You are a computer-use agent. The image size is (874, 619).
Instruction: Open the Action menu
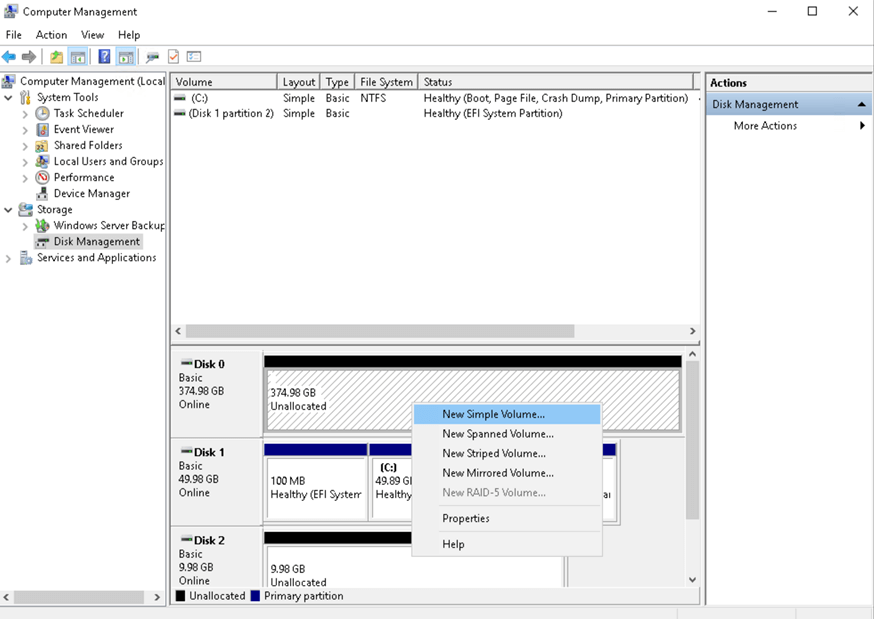[x=51, y=35]
